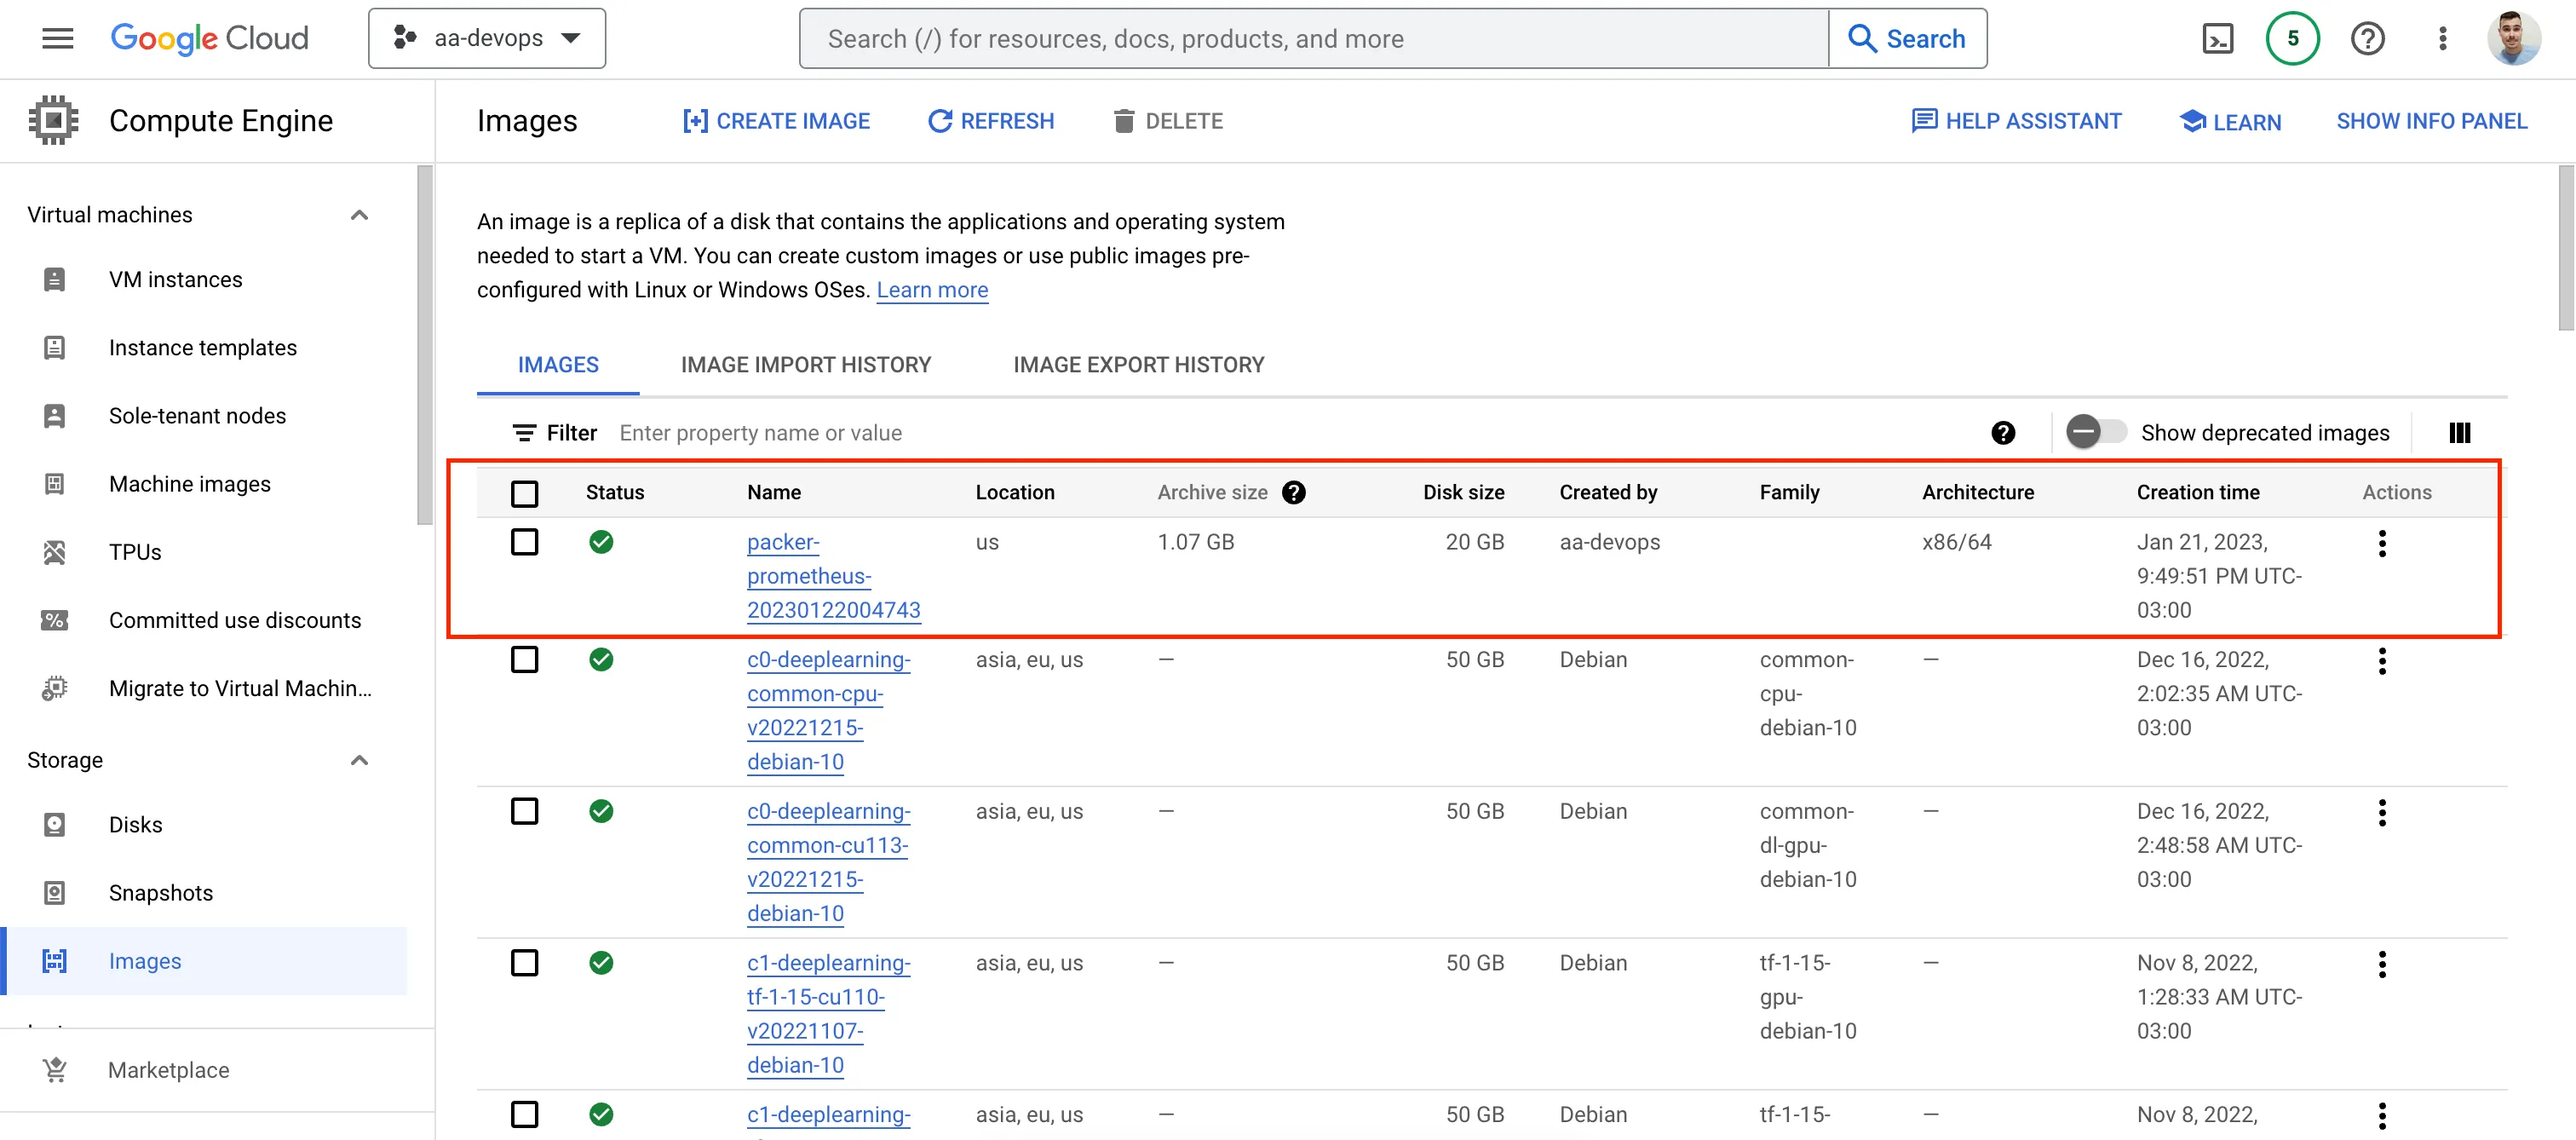
Task: Collapse the Storage section
Action: point(359,760)
